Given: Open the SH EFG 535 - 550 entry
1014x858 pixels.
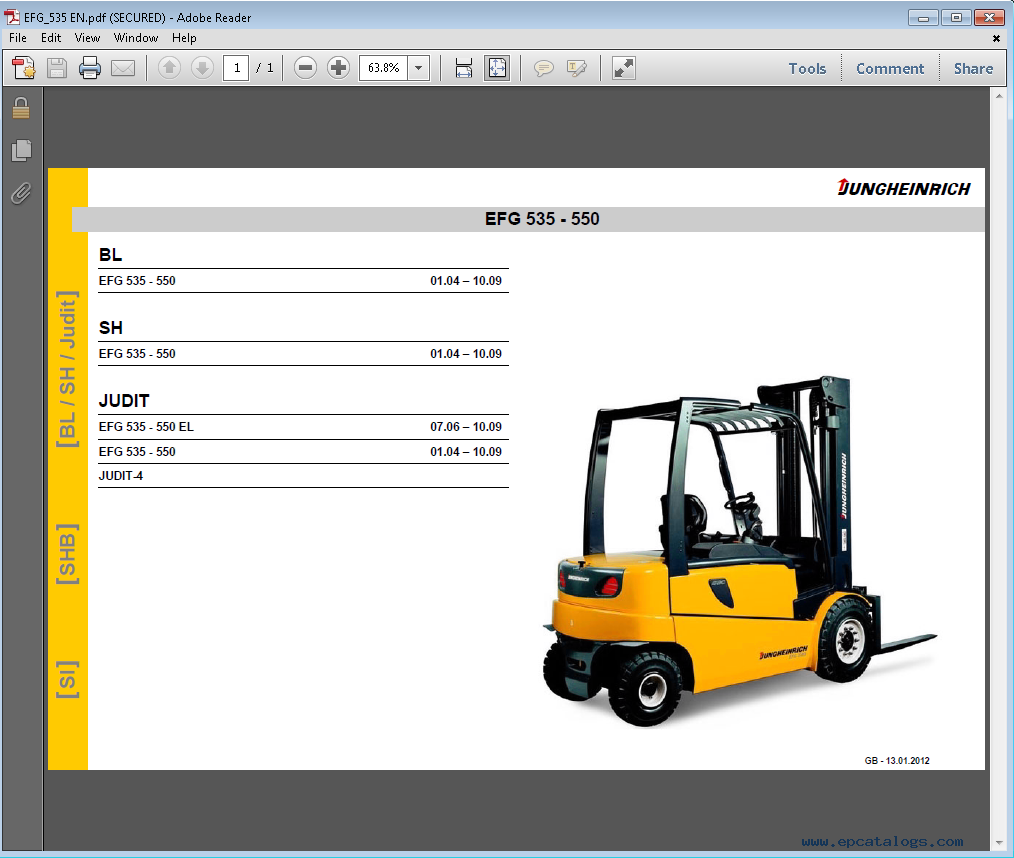Looking at the screenshot, I should coord(303,354).
